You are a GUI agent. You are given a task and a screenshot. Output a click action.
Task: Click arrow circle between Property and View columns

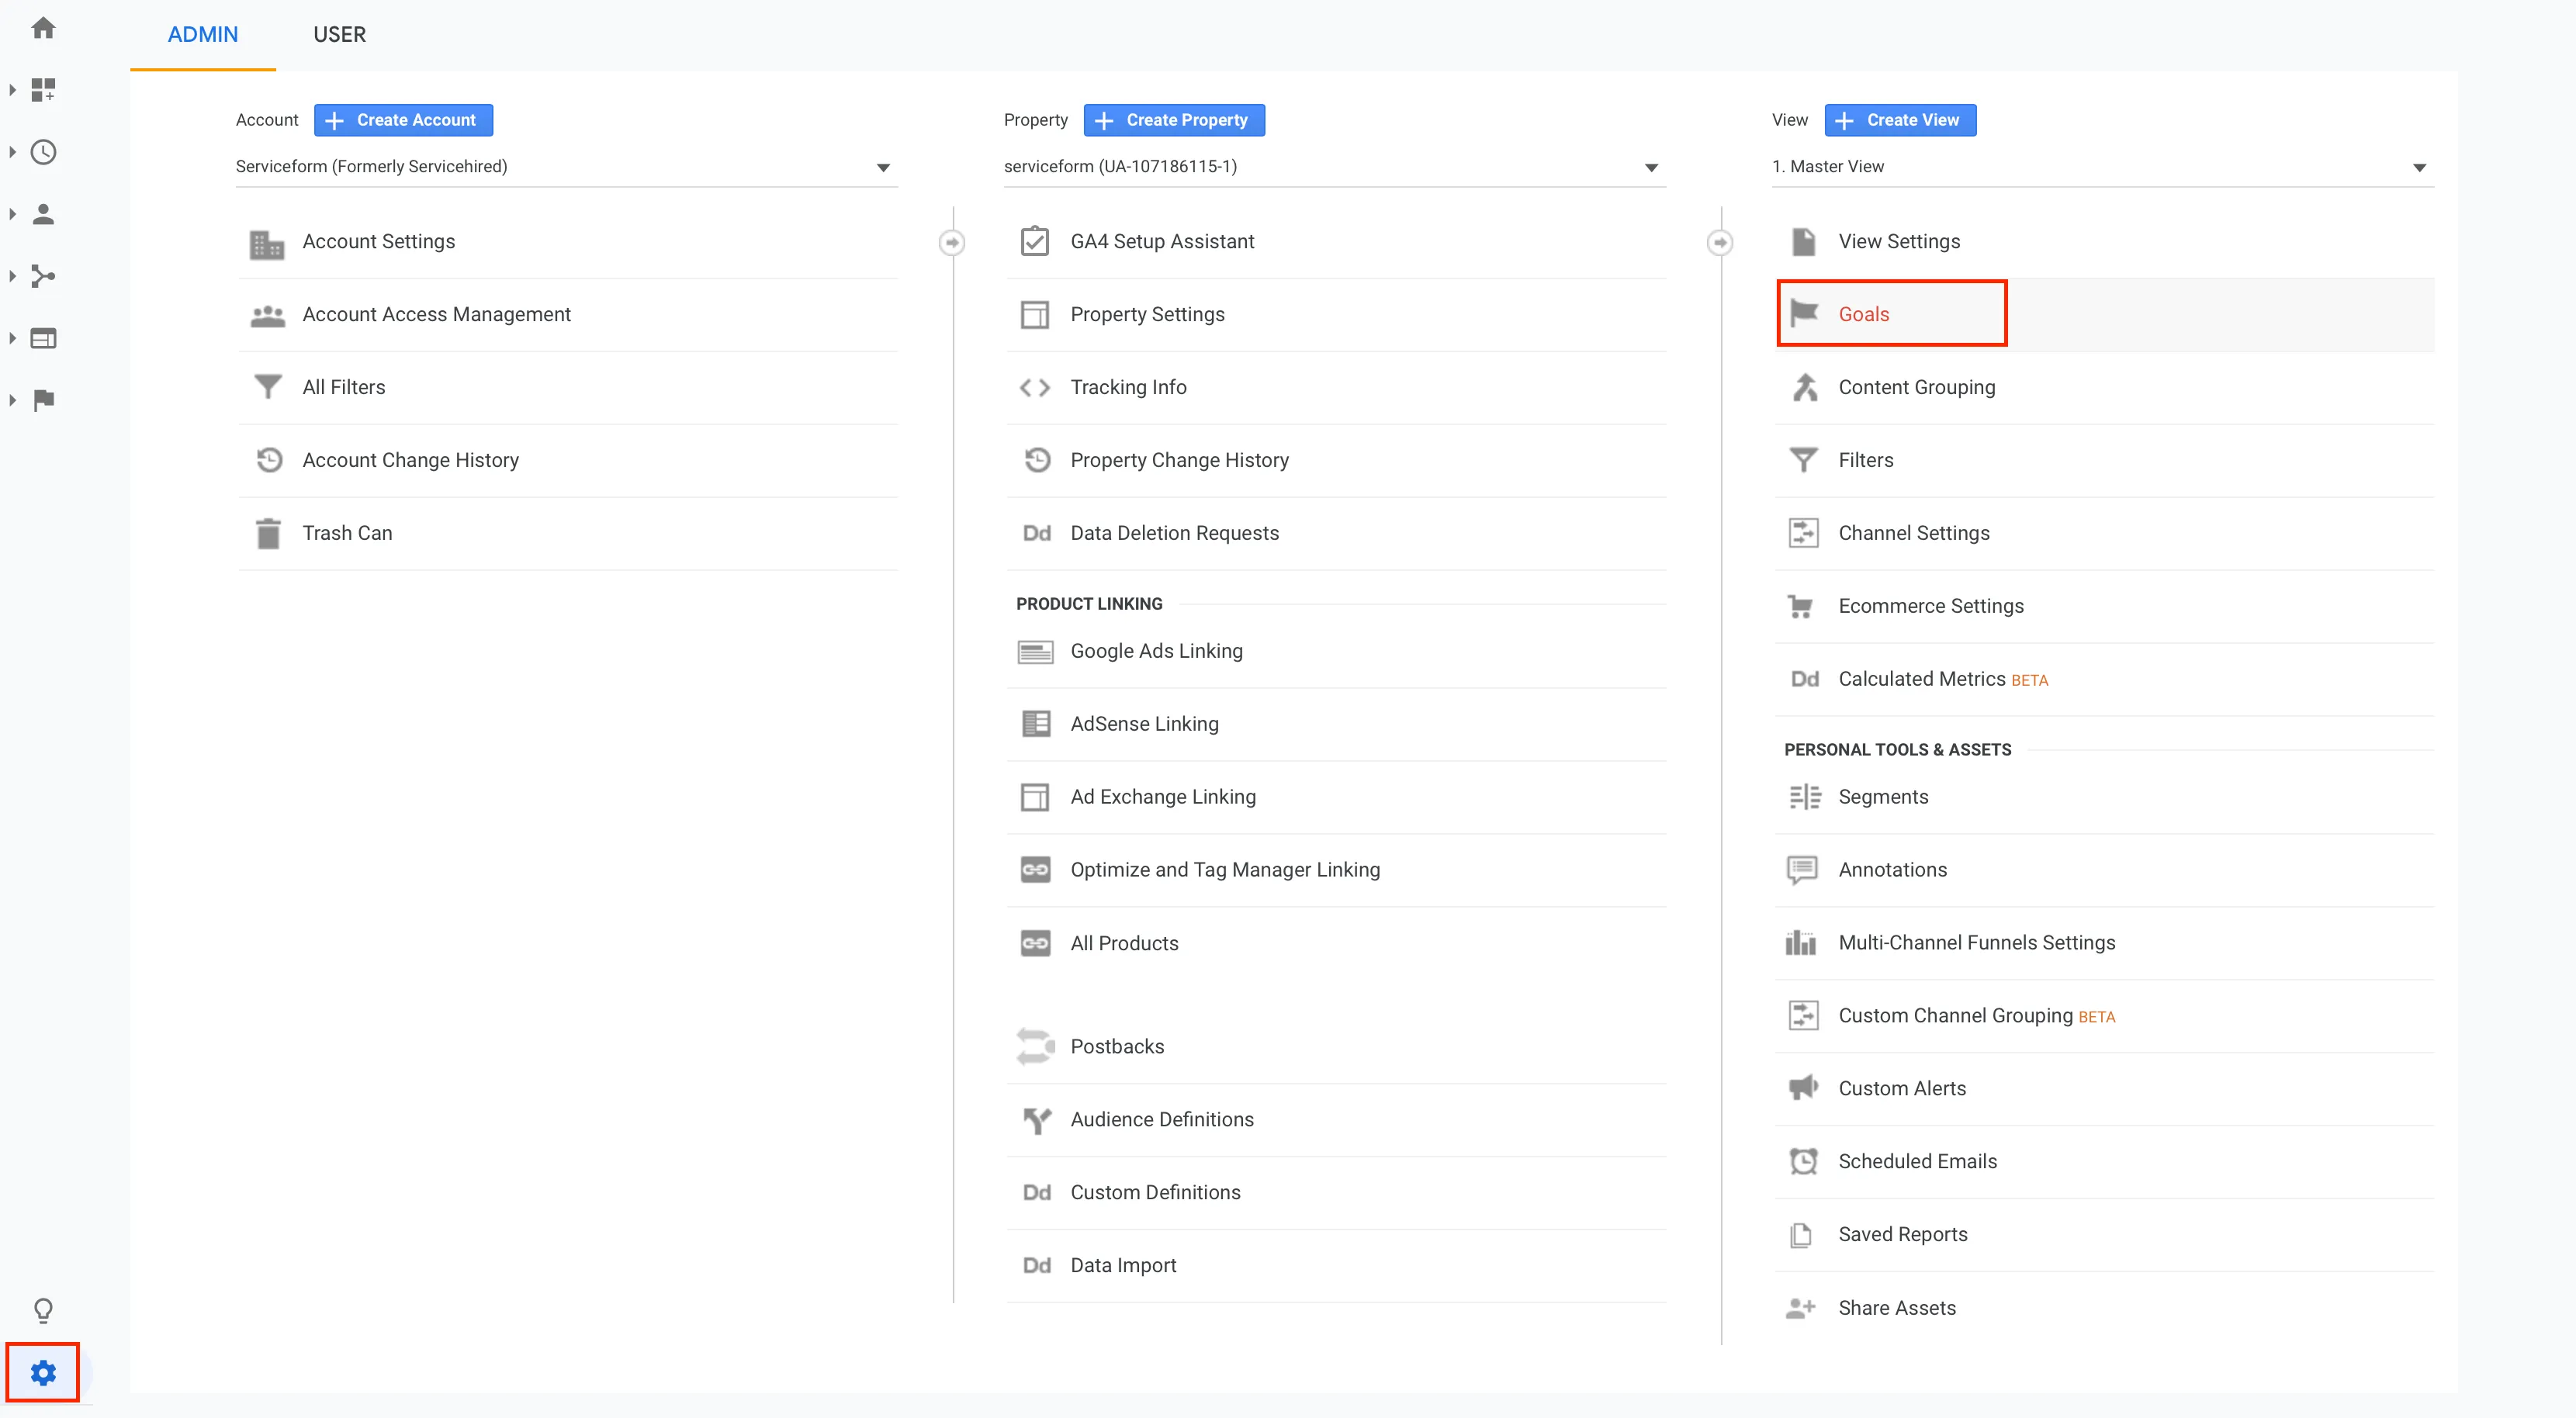[x=1720, y=243]
